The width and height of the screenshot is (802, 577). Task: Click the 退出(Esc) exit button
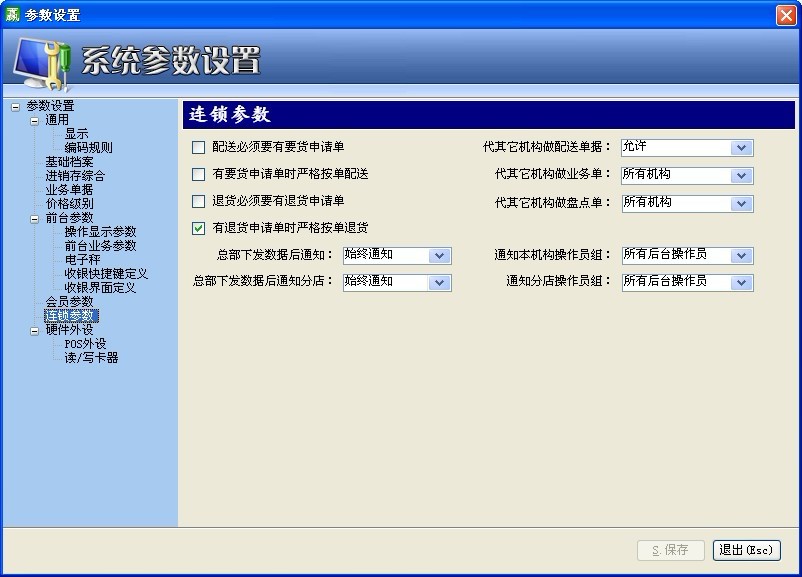point(746,550)
